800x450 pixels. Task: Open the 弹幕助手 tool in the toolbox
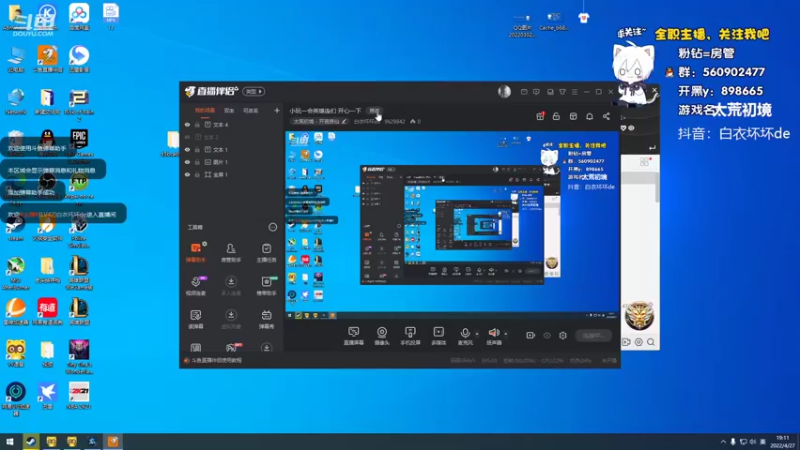coord(196,253)
